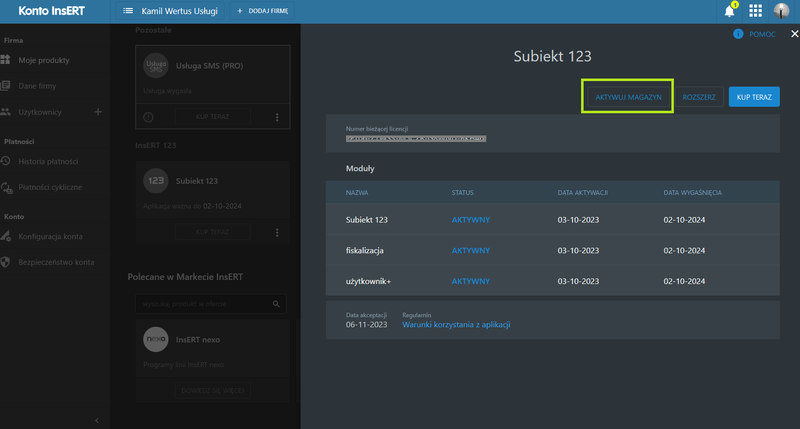
Task: Open the POMOC help link
Action: click(762, 34)
